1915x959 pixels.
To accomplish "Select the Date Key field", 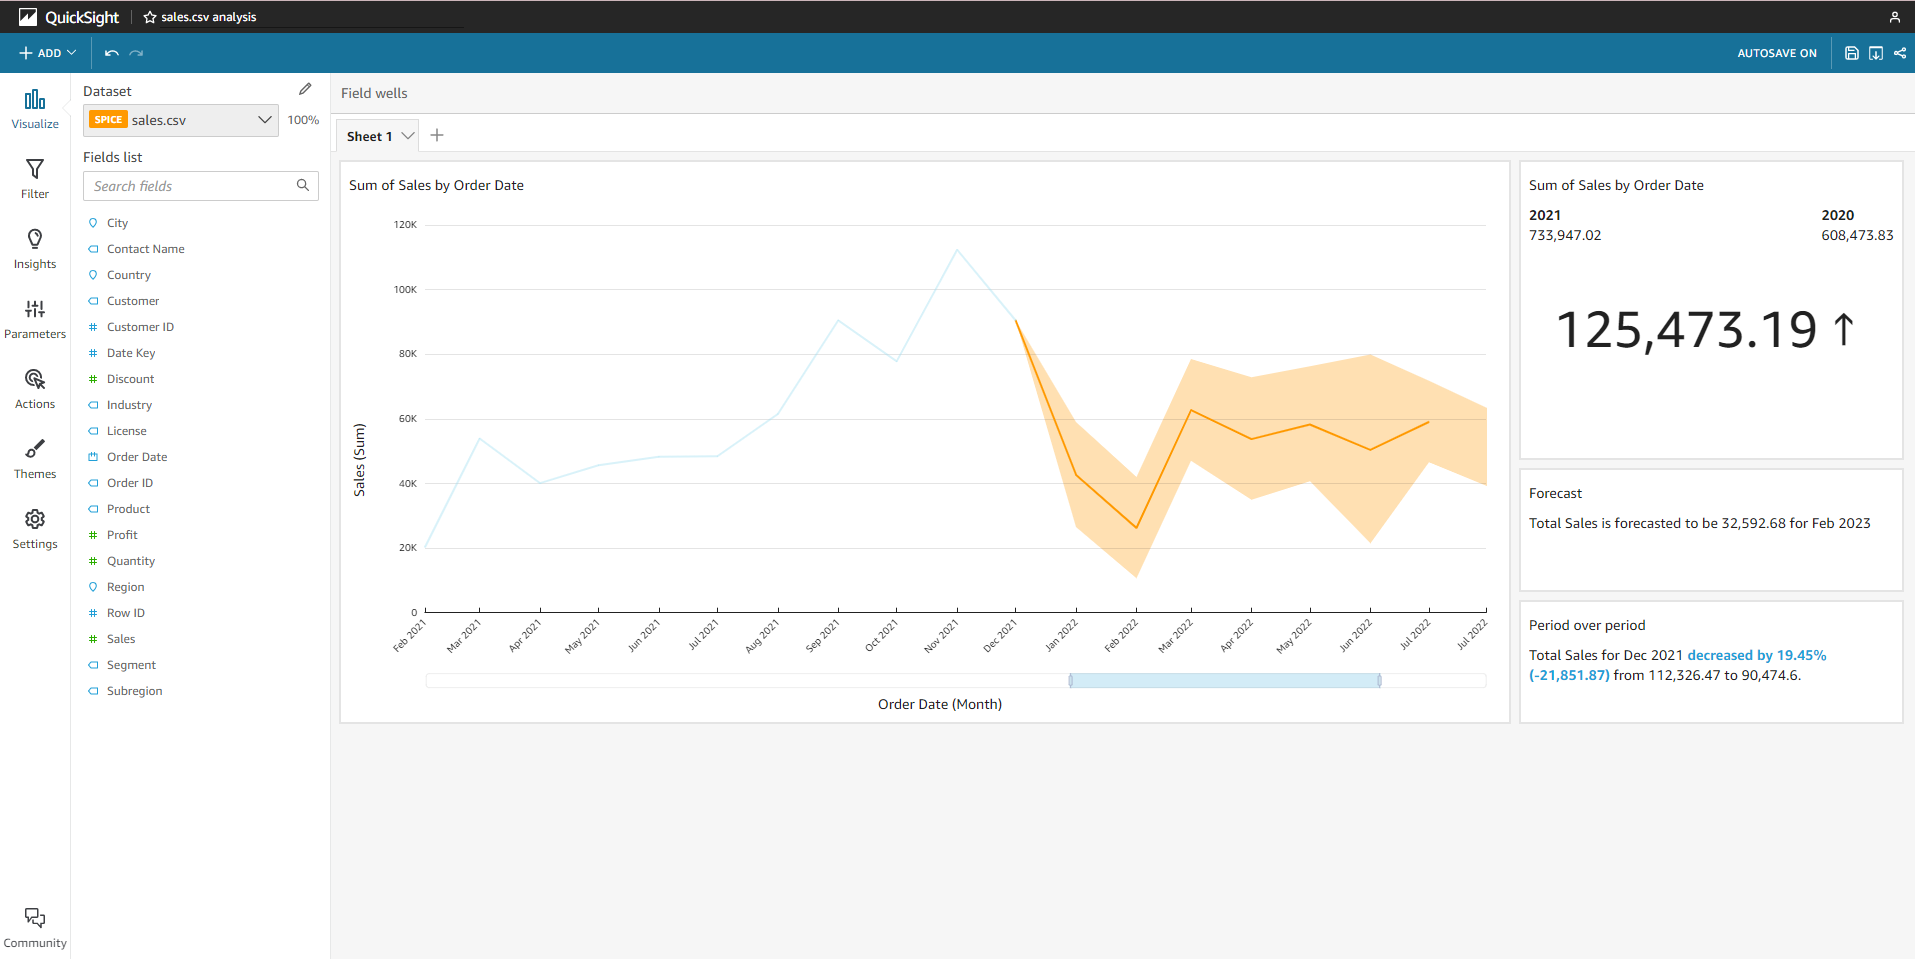I will [x=131, y=353].
